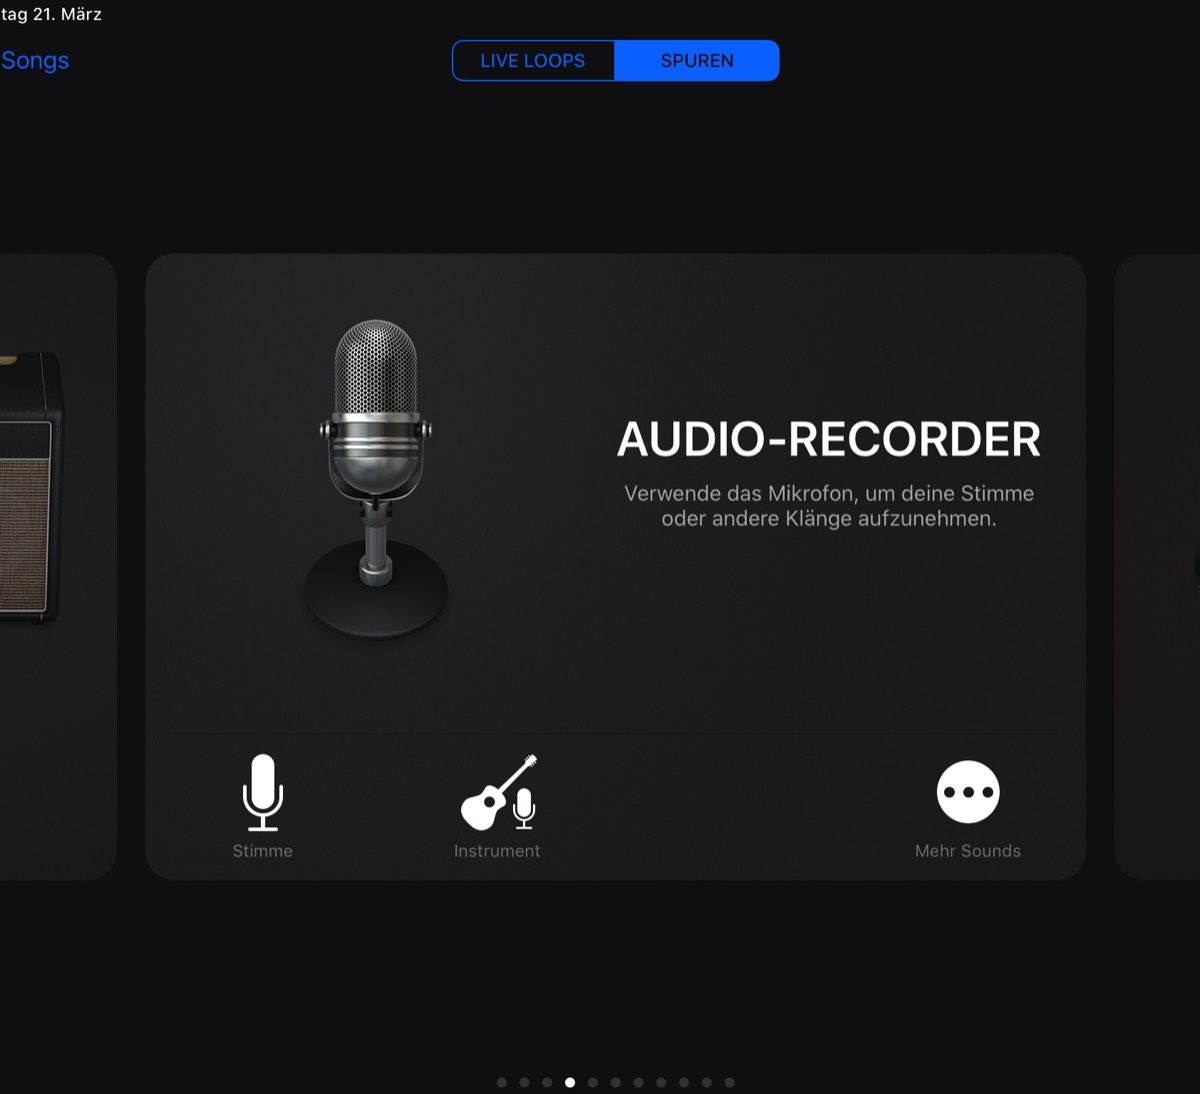This screenshot has width=1200, height=1094.
Task: Tap the page dot right of the active one
Action: coord(593,1082)
